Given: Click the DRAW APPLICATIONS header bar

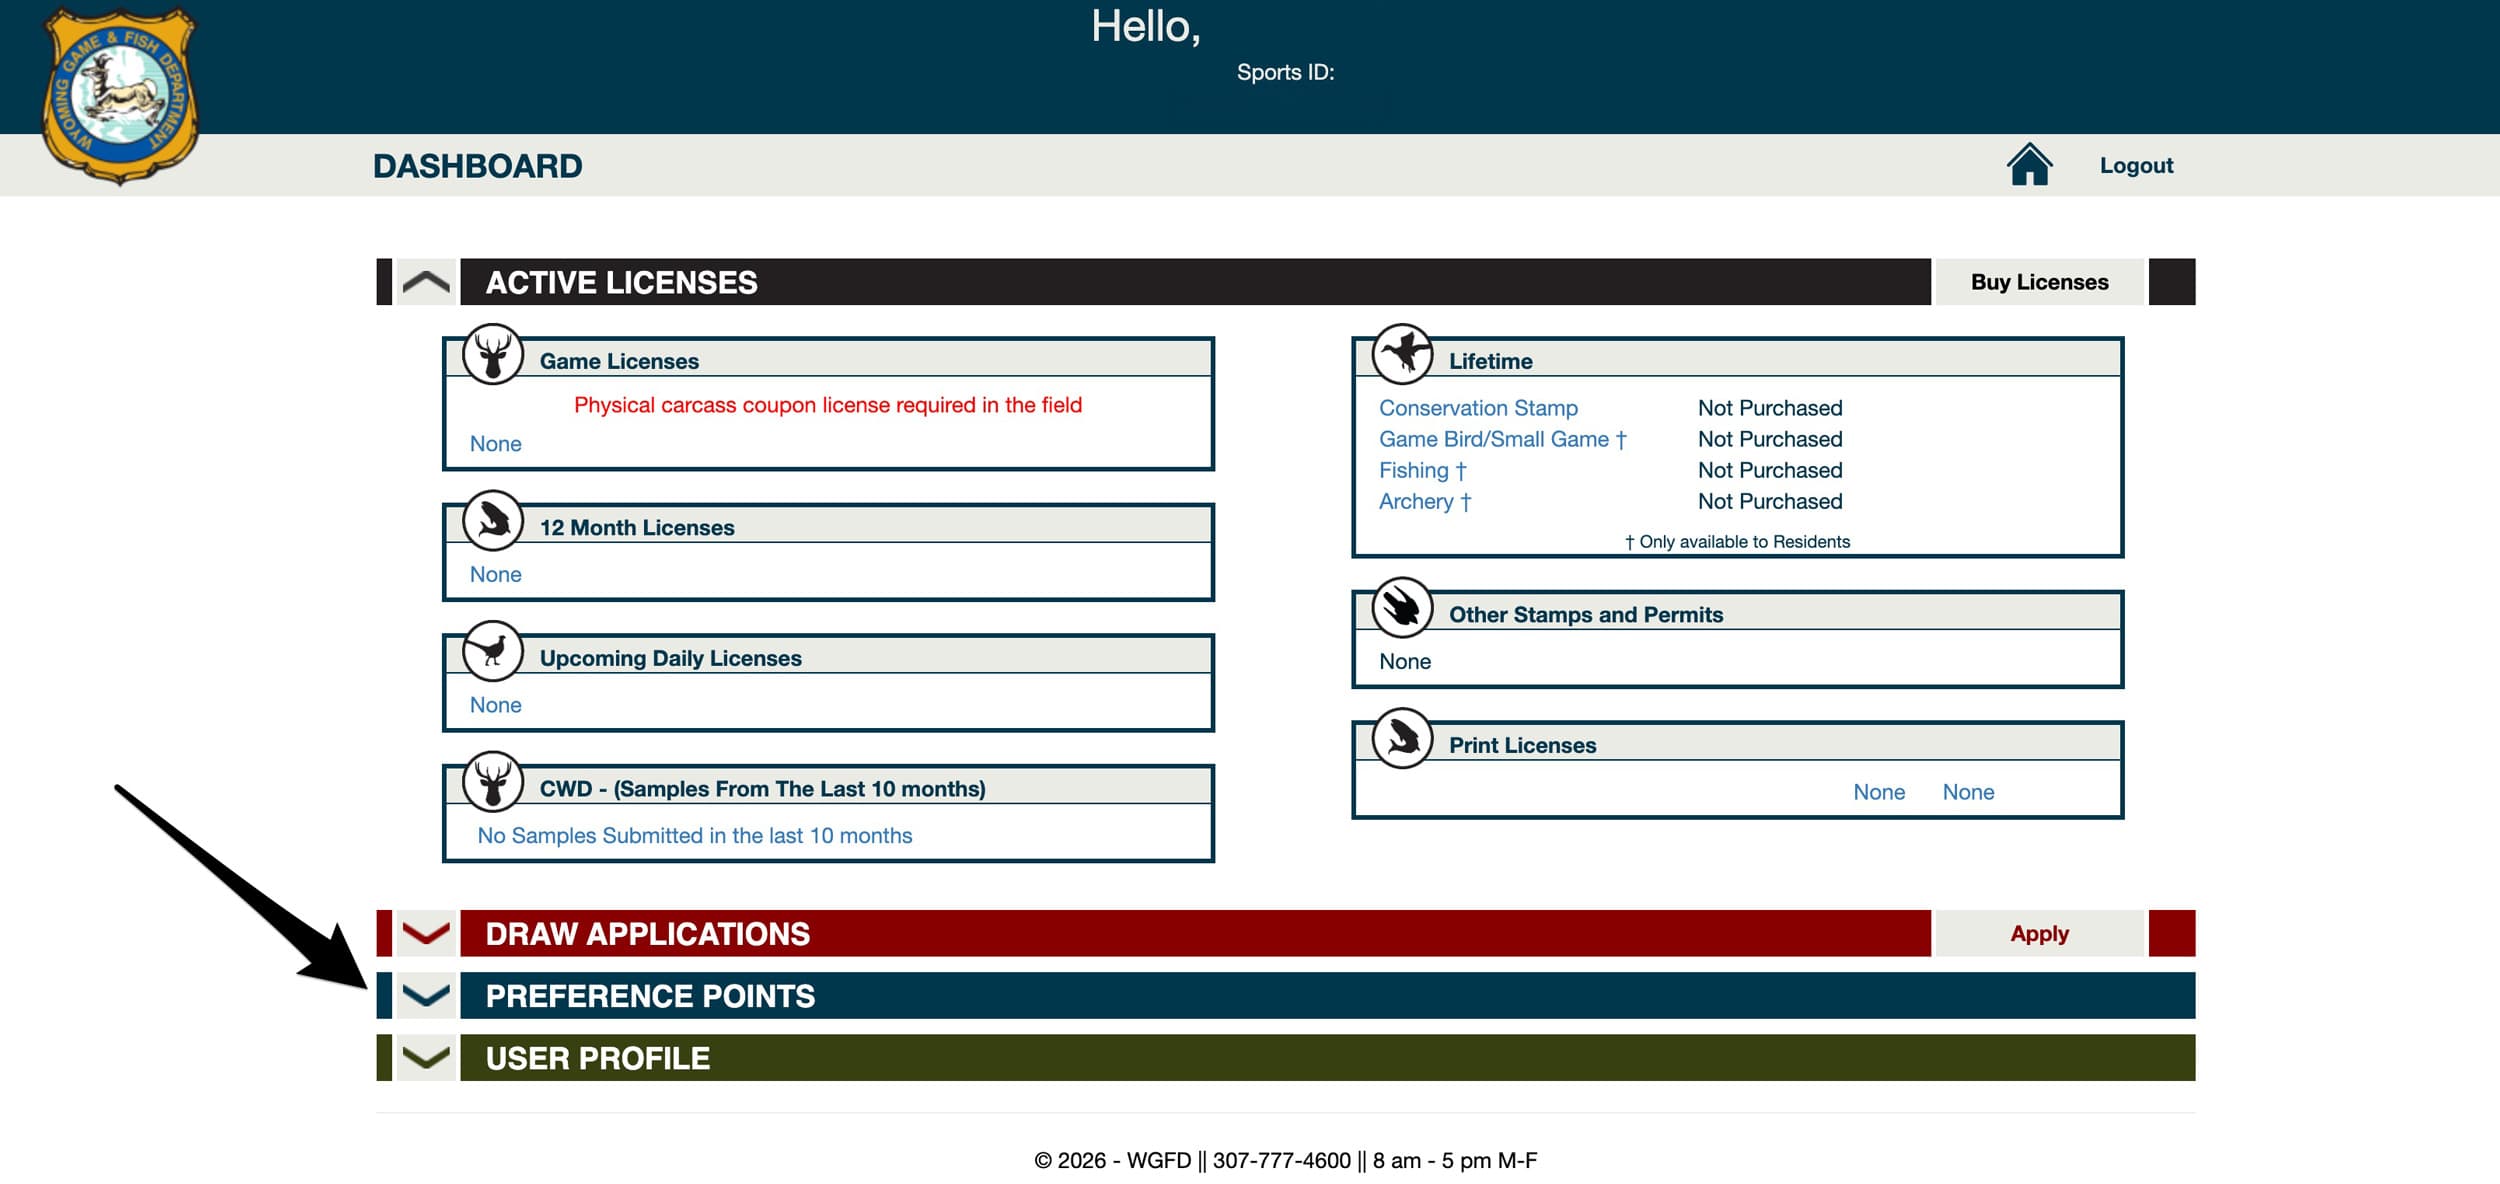Looking at the screenshot, I should [1195, 933].
